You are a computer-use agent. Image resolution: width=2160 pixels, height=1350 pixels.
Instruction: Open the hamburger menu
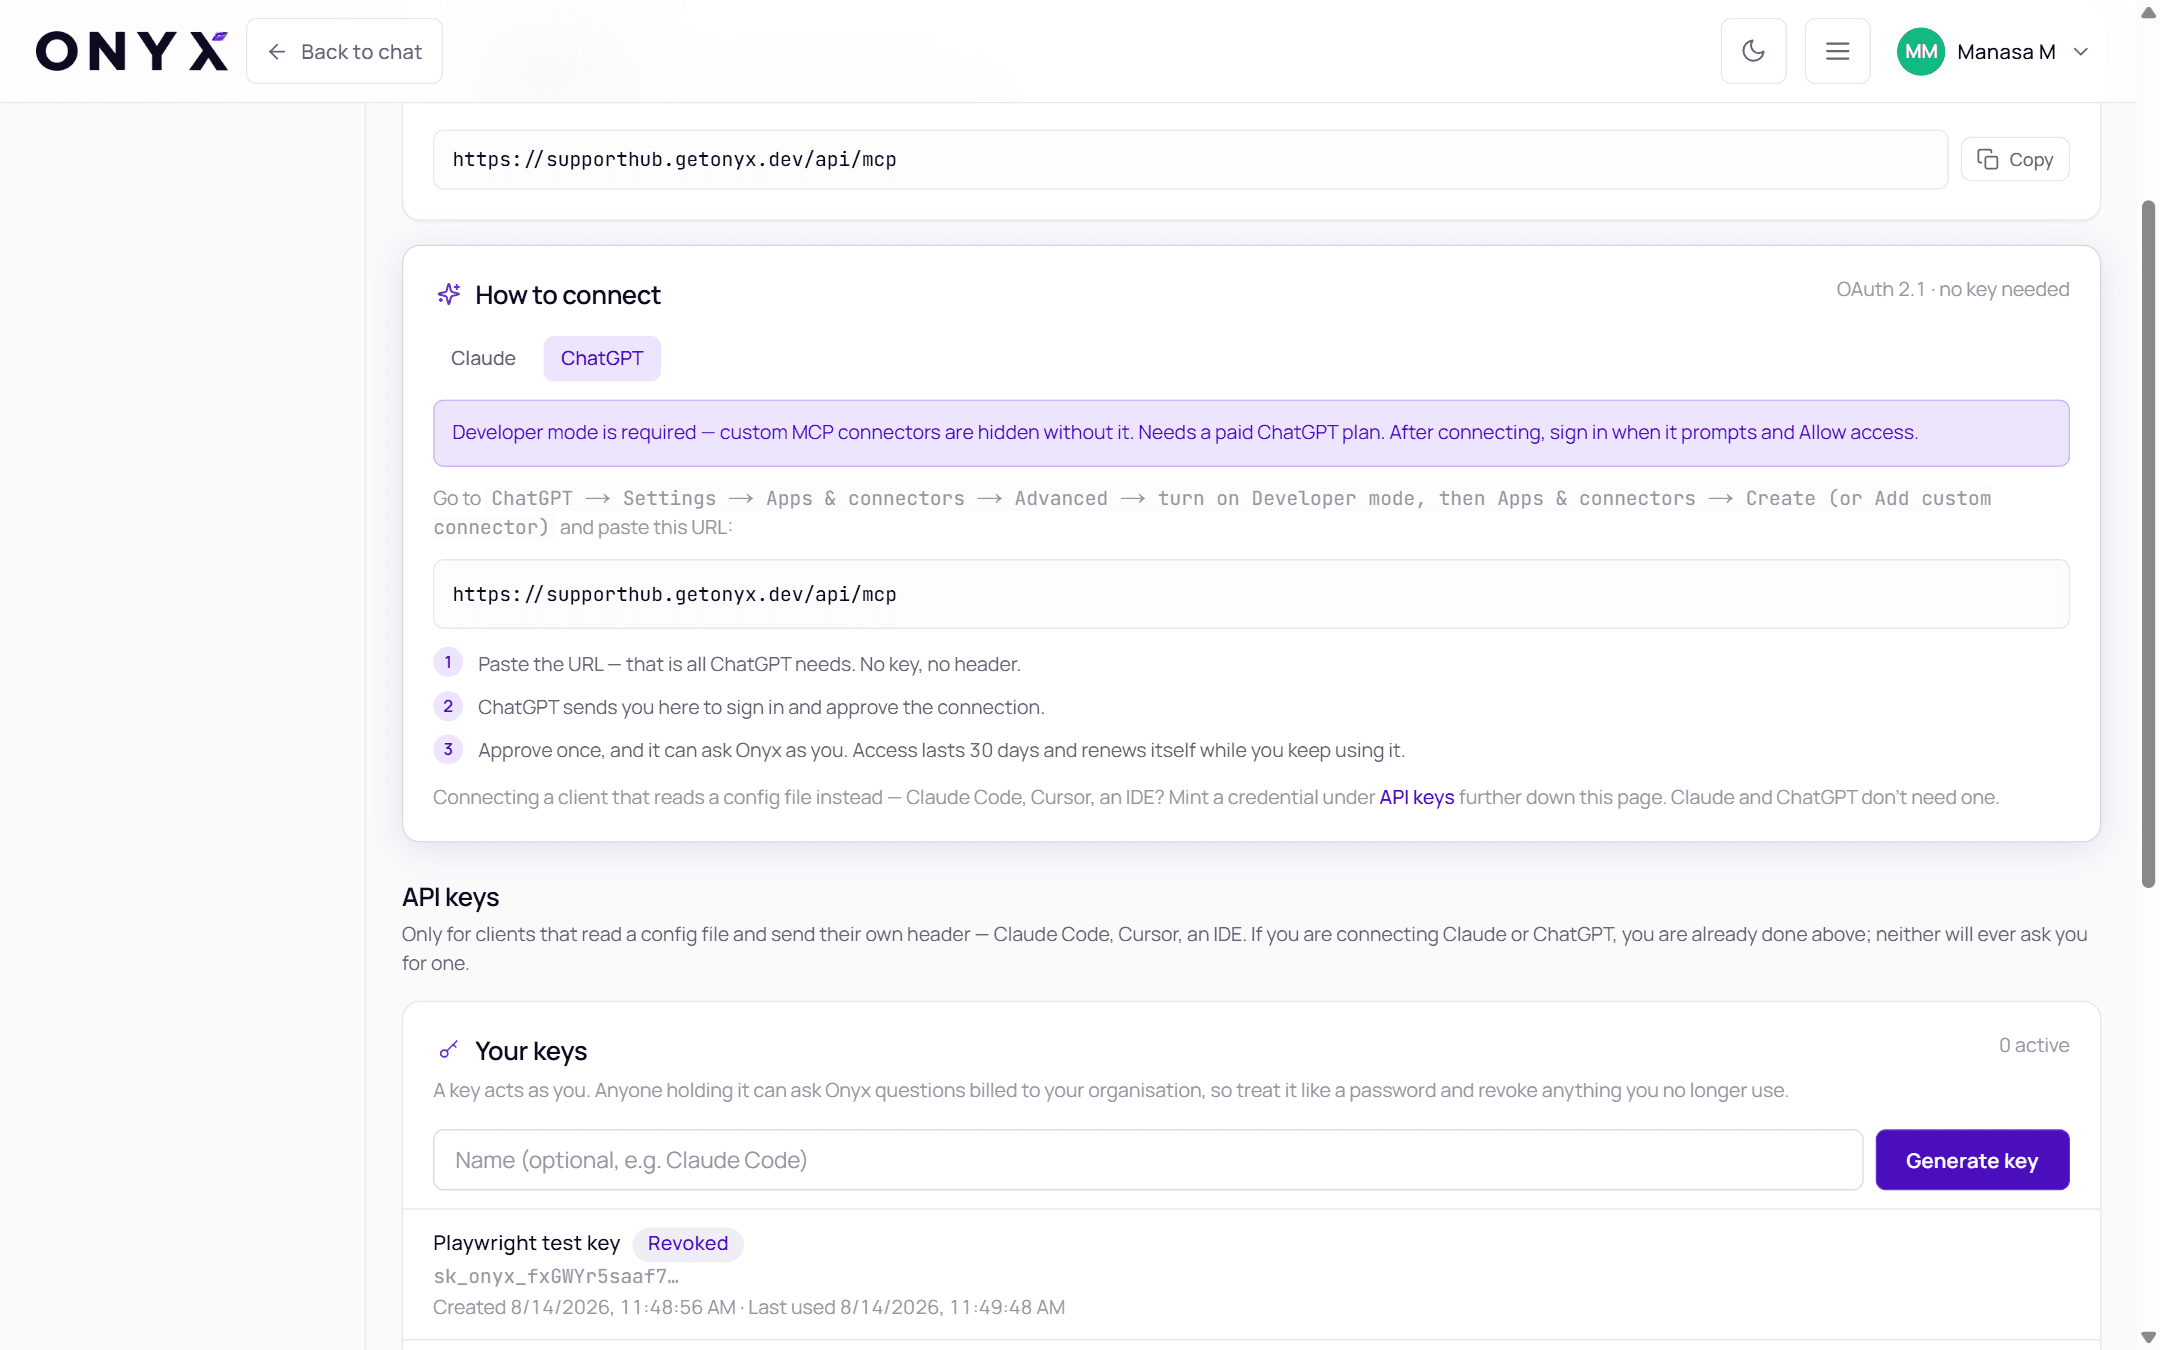coord(1837,51)
